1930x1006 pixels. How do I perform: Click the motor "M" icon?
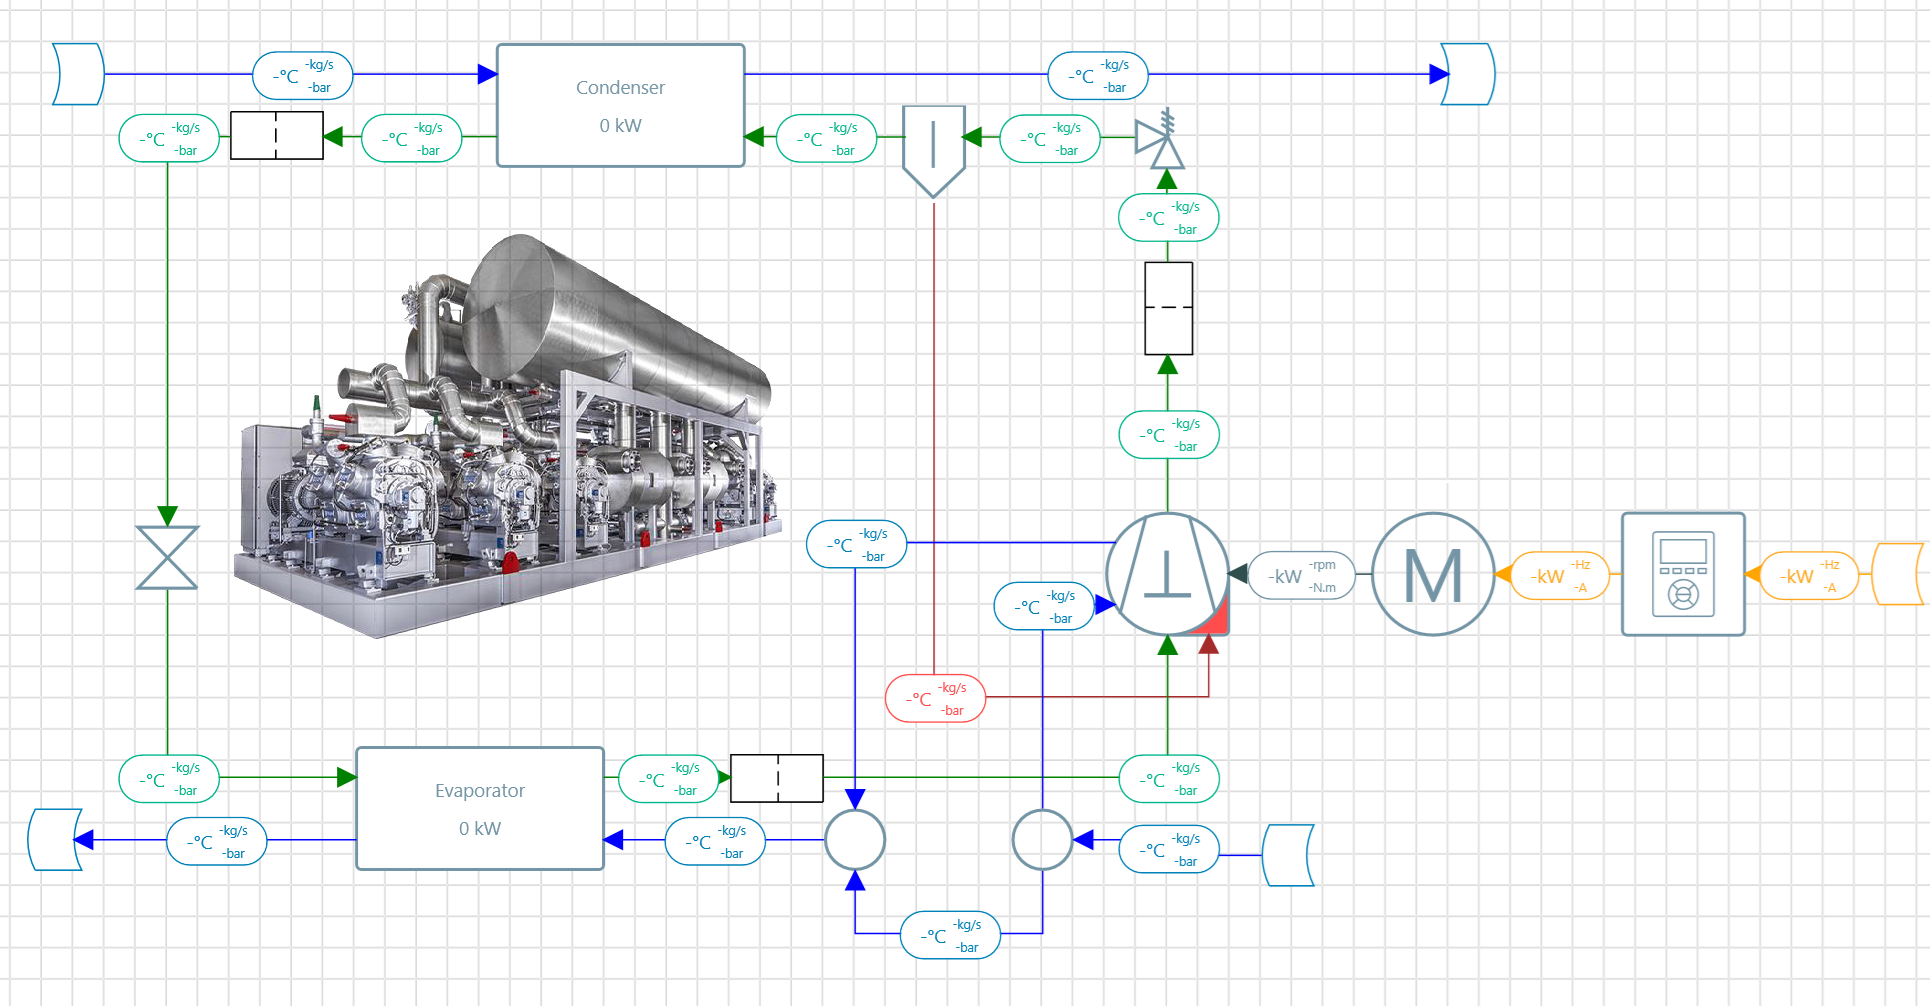pyautogui.click(x=1433, y=575)
